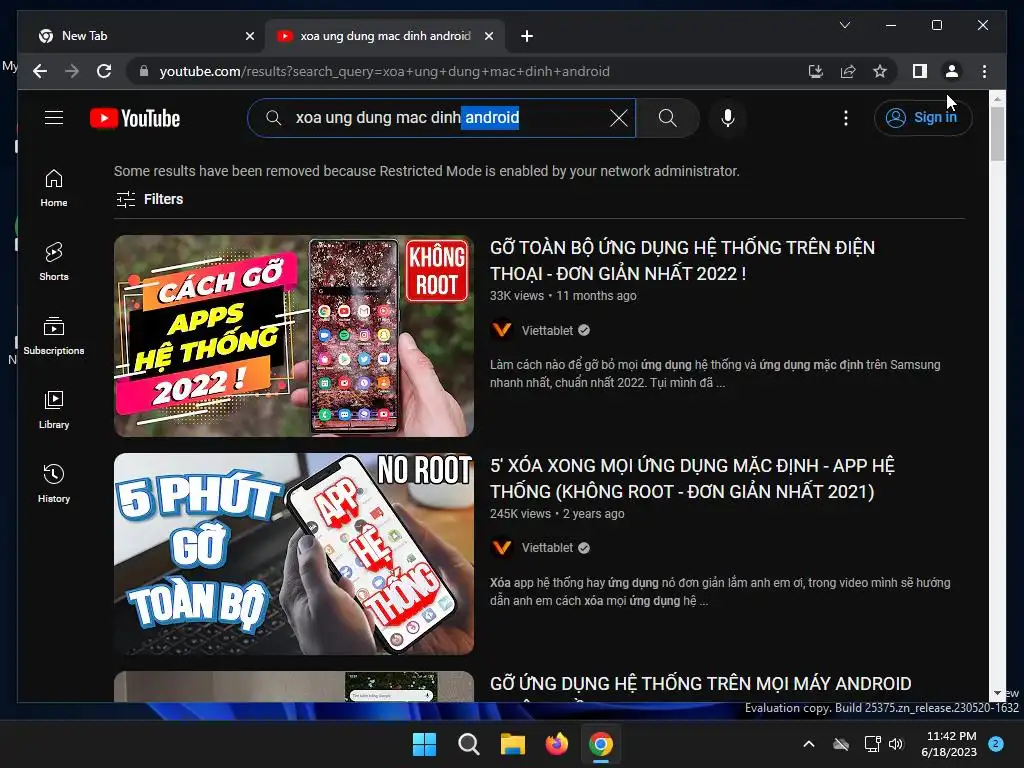1024x768 pixels.
Task: Open clock showing 11:42 PM
Action: pos(949,744)
